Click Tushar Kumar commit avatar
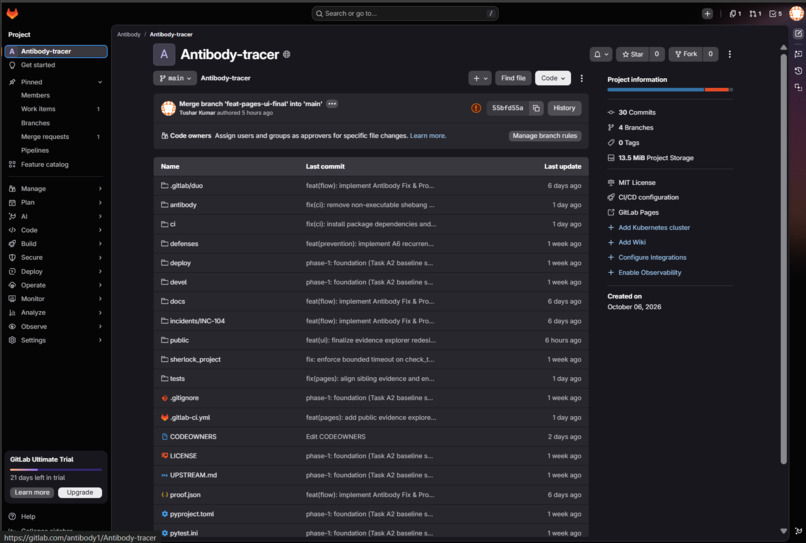 click(169, 108)
